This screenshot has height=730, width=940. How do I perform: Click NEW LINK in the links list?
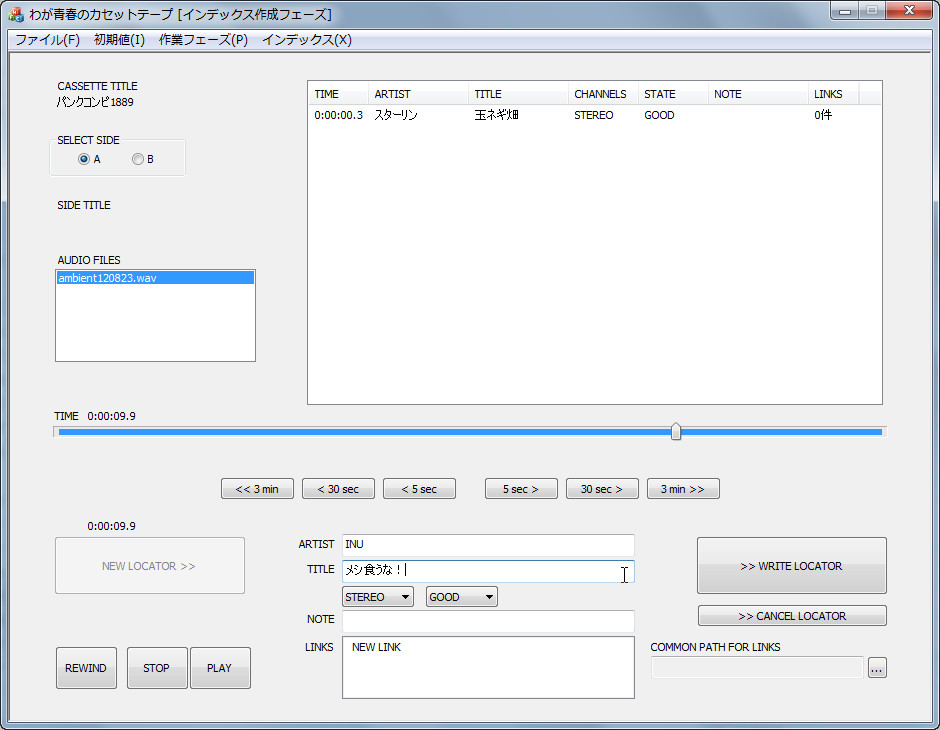coord(376,647)
